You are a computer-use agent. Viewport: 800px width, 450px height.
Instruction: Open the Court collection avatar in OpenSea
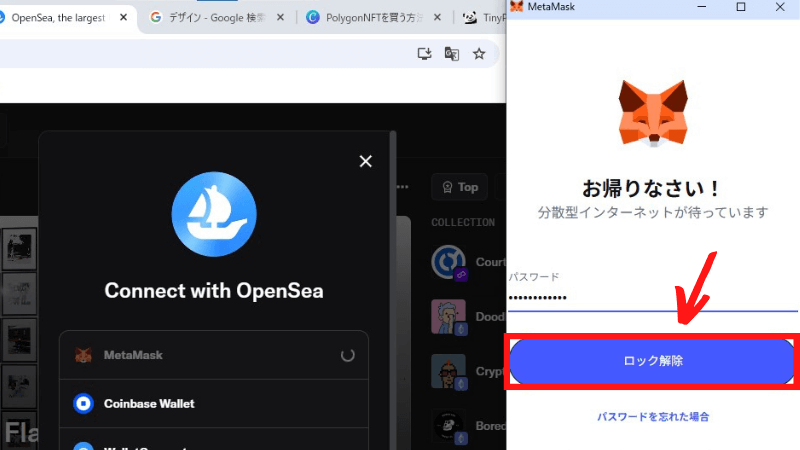448,262
